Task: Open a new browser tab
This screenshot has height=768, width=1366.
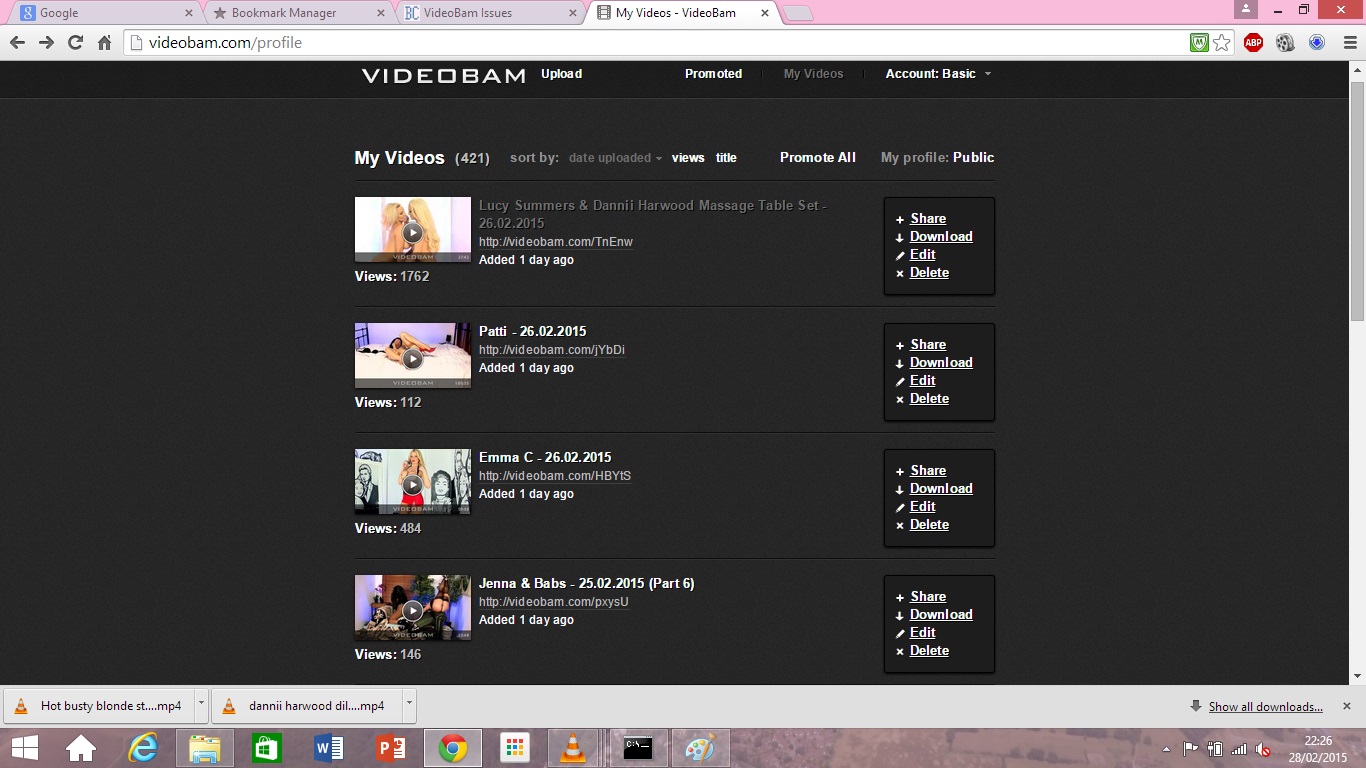Action: point(797,14)
